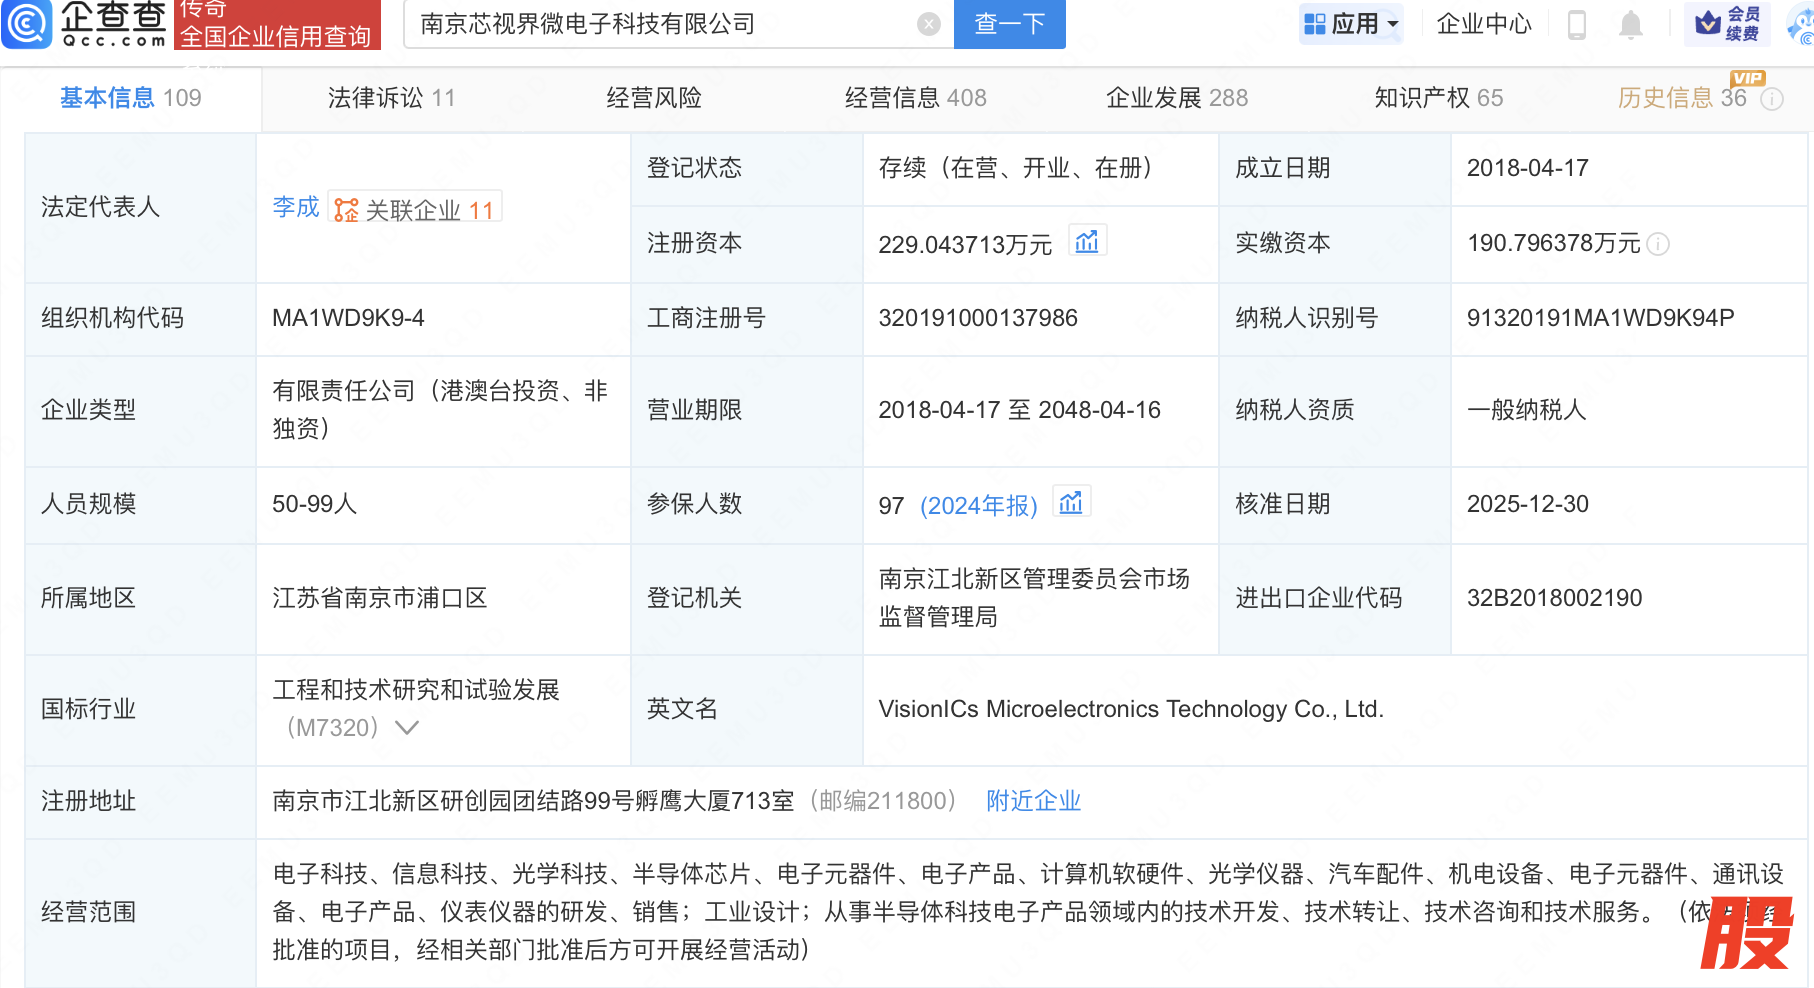1814x988 pixels.
Task: Click the Qichacha logo icon
Action: (27, 24)
